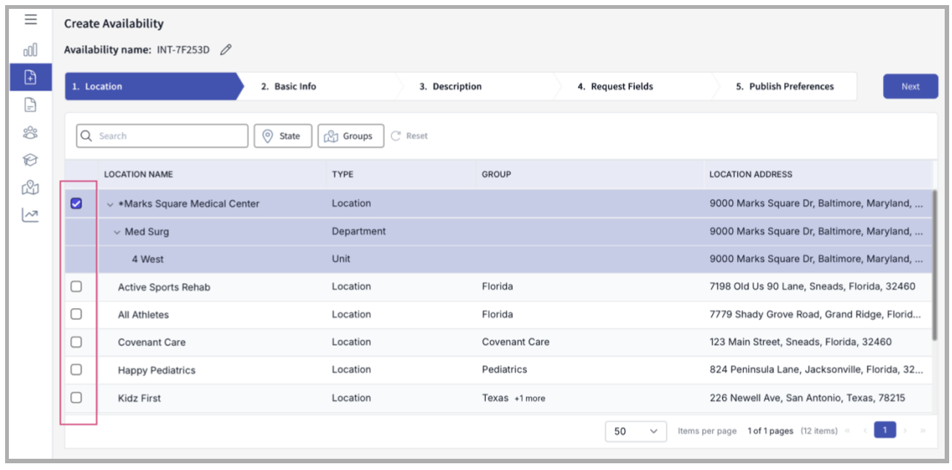
Task: Click the bar chart sidebar icon
Action: click(x=30, y=49)
